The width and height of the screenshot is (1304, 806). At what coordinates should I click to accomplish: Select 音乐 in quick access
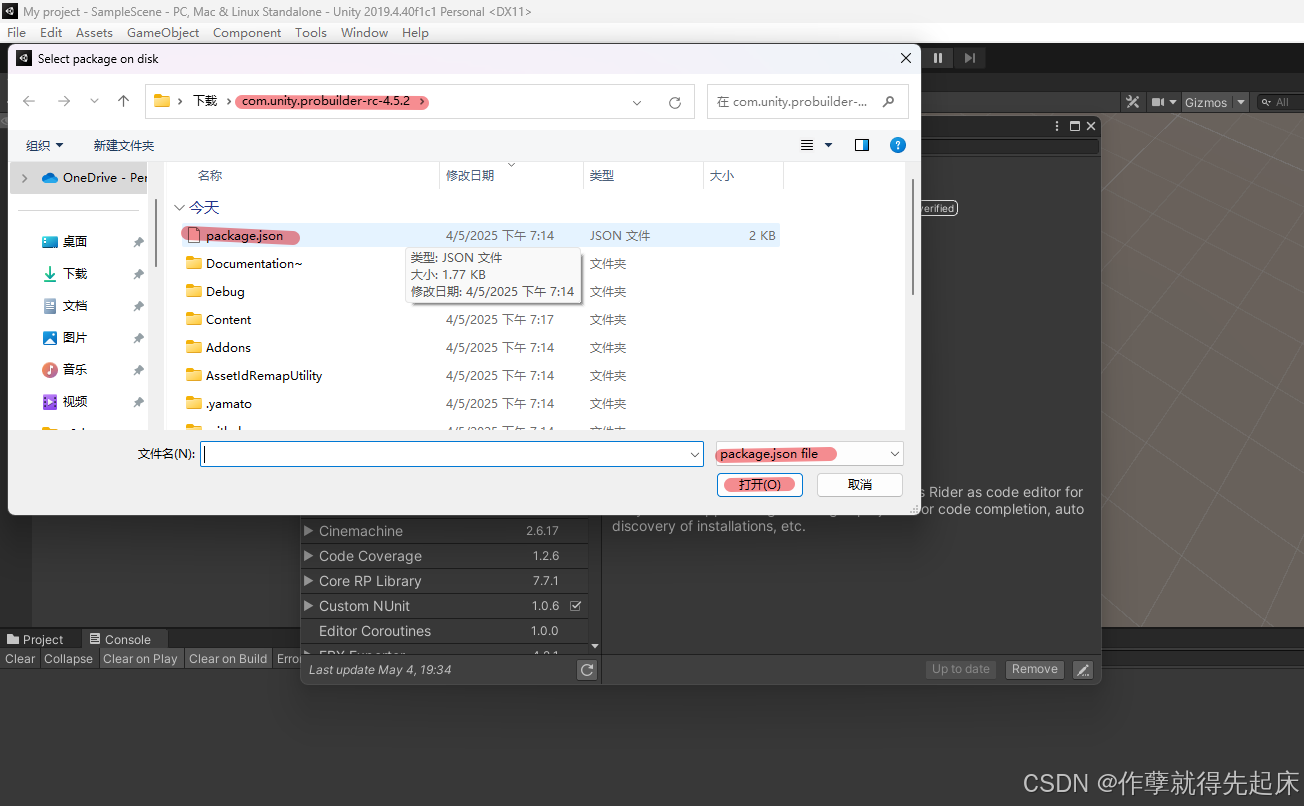[75, 370]
